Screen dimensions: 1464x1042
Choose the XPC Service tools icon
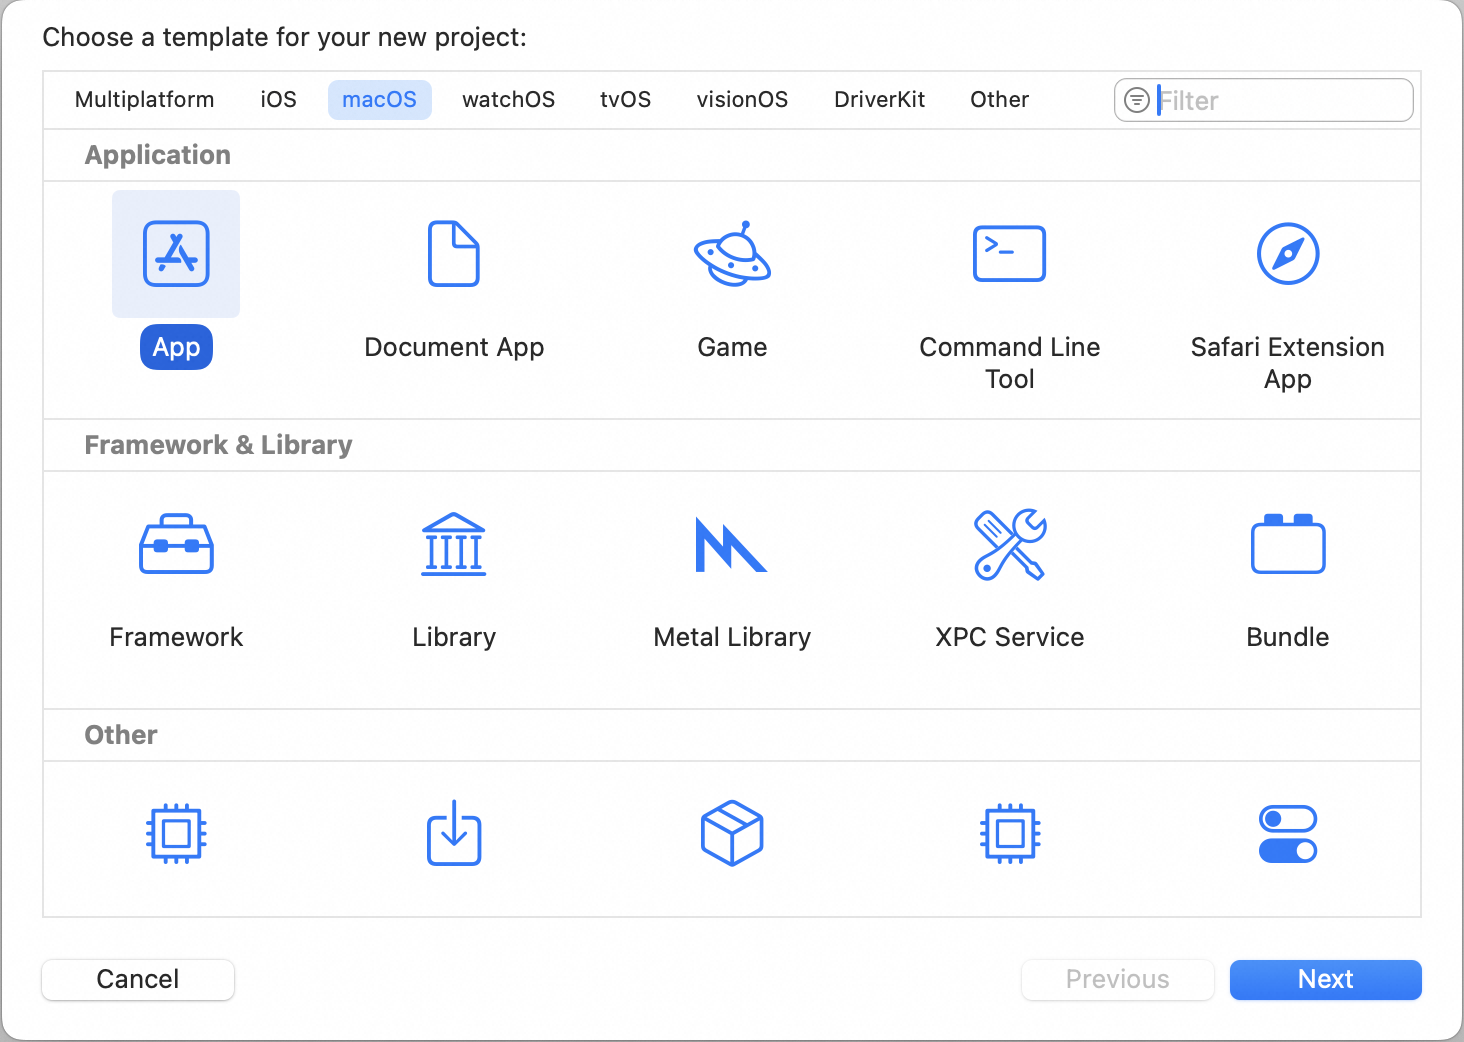[x=1010, y=544]
